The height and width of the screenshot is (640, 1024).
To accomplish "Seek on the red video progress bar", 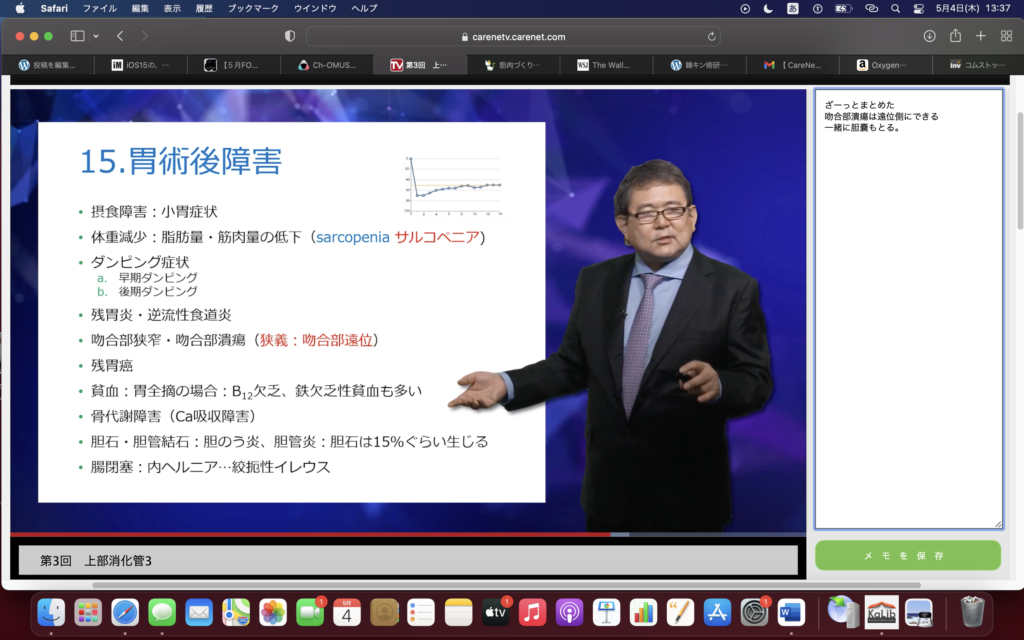I will click(300, 534).
